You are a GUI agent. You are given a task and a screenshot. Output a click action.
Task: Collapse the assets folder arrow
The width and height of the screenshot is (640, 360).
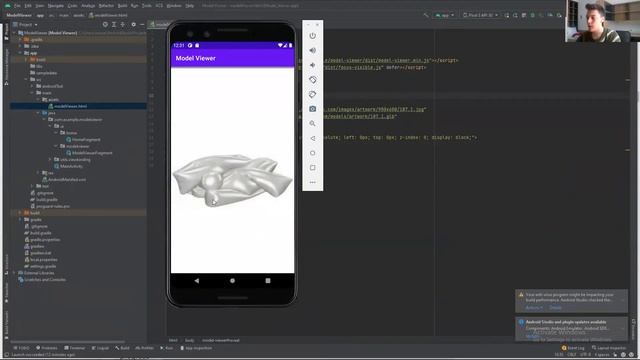pyautogui.click(x=38, y=100)
